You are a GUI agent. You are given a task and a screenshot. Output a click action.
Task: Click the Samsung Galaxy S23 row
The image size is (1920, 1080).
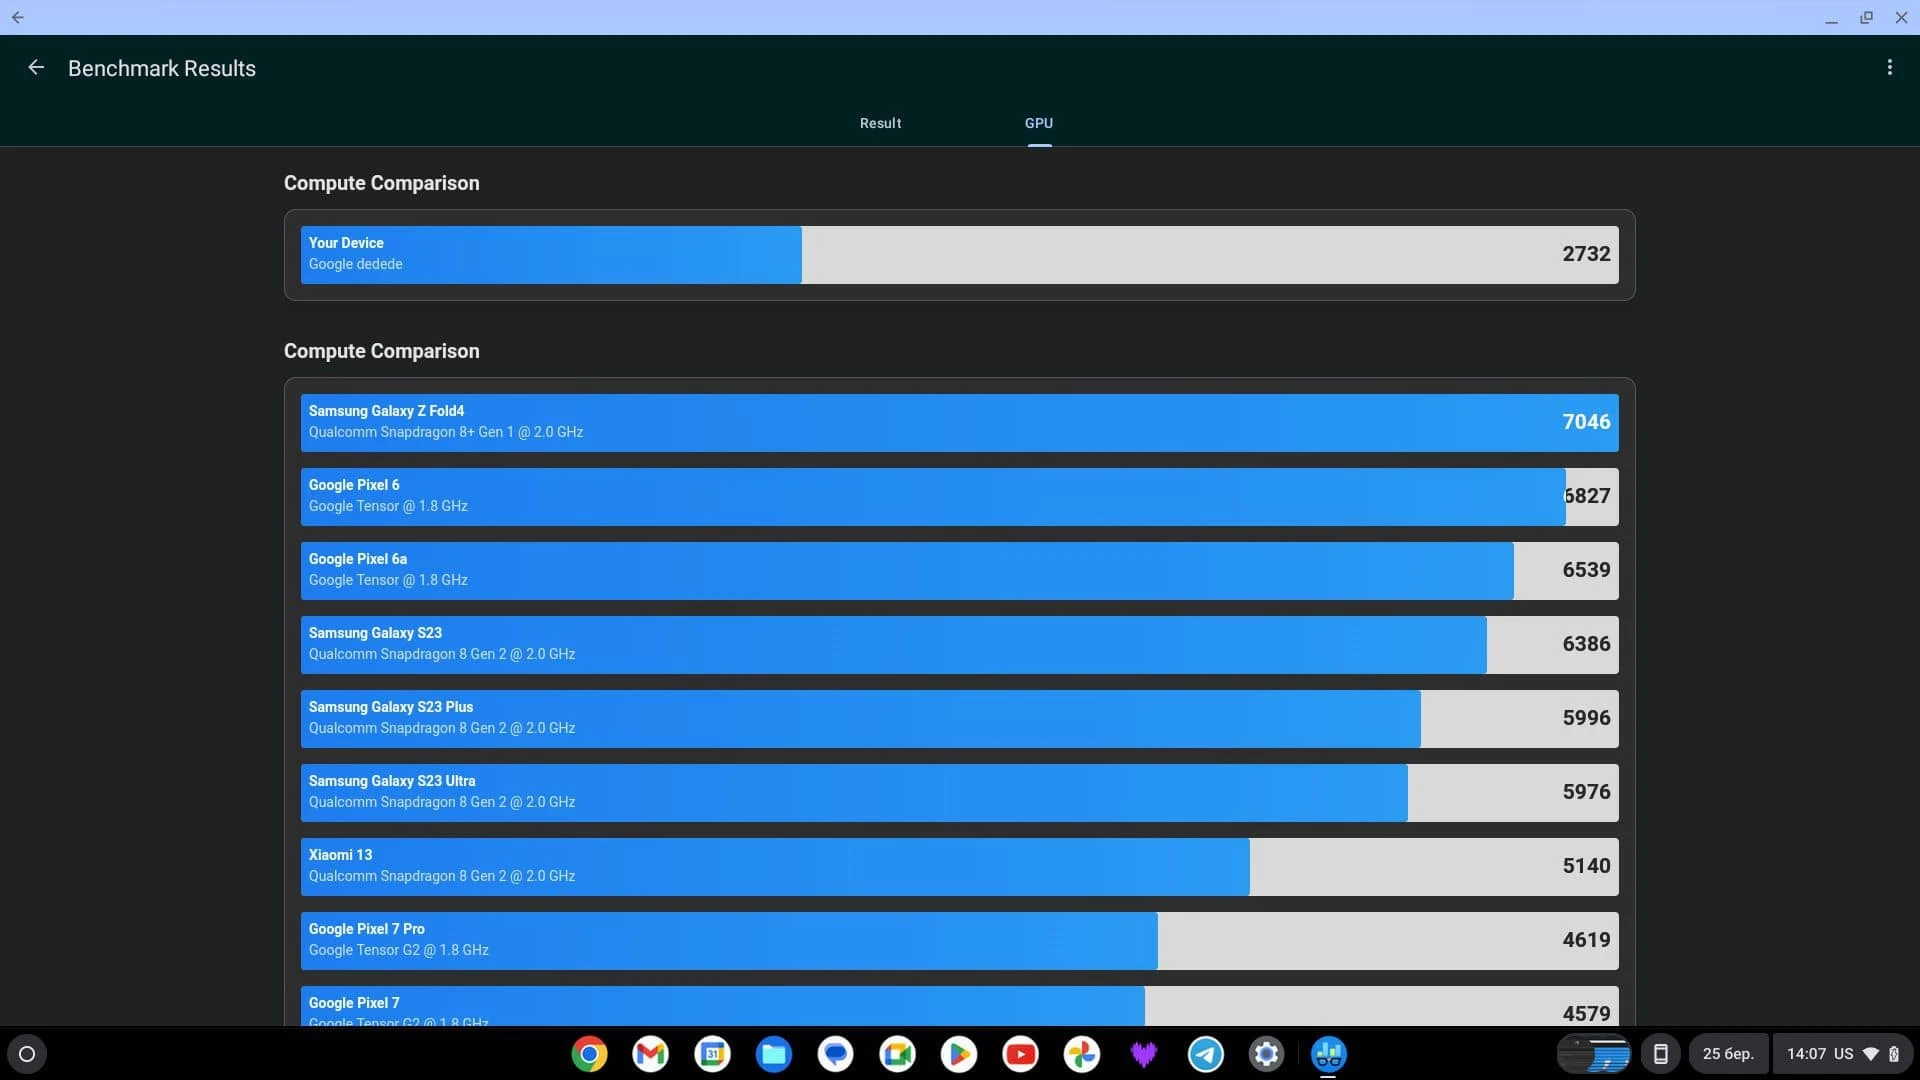pyautogui.click(x=959, y=644)
